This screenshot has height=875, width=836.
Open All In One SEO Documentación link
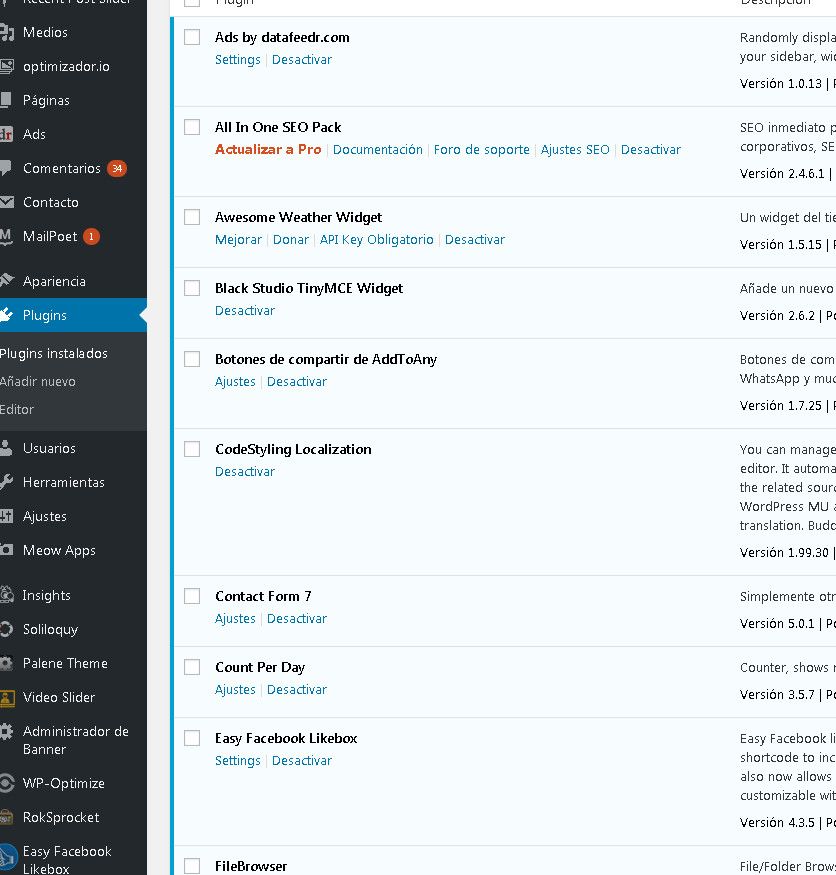coord(378,150)
